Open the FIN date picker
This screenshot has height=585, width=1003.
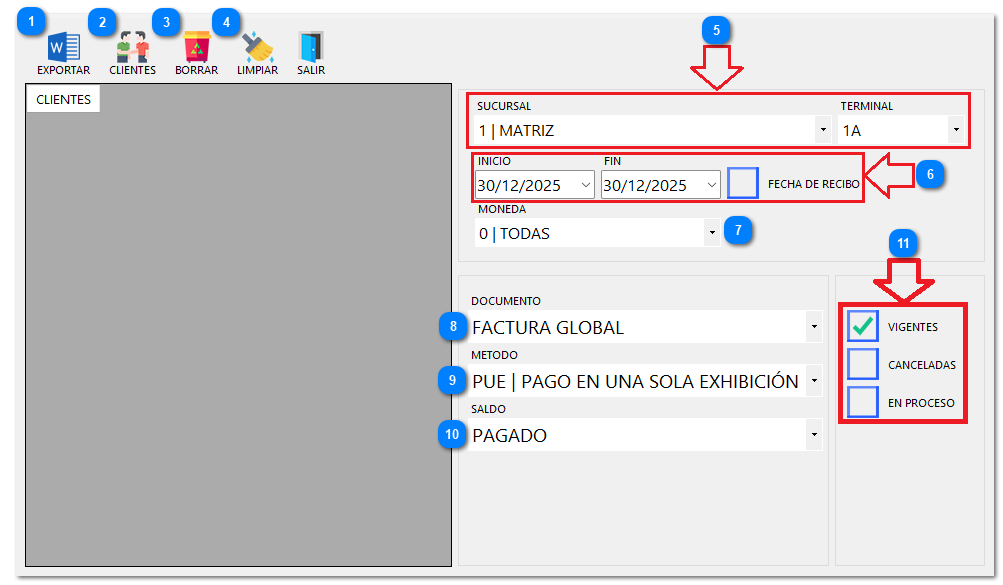(713, 184)
